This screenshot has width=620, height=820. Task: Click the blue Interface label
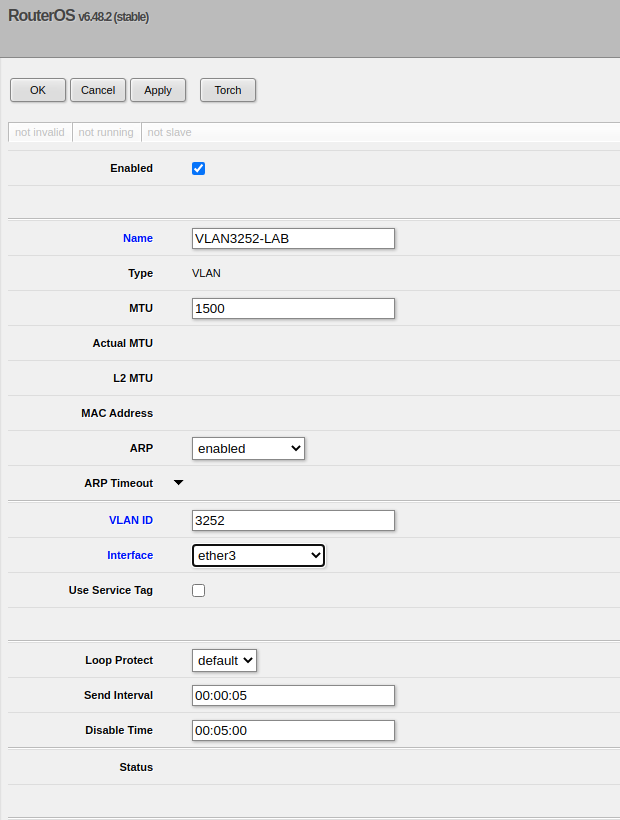pyautogui.click(x=130, y=555)
